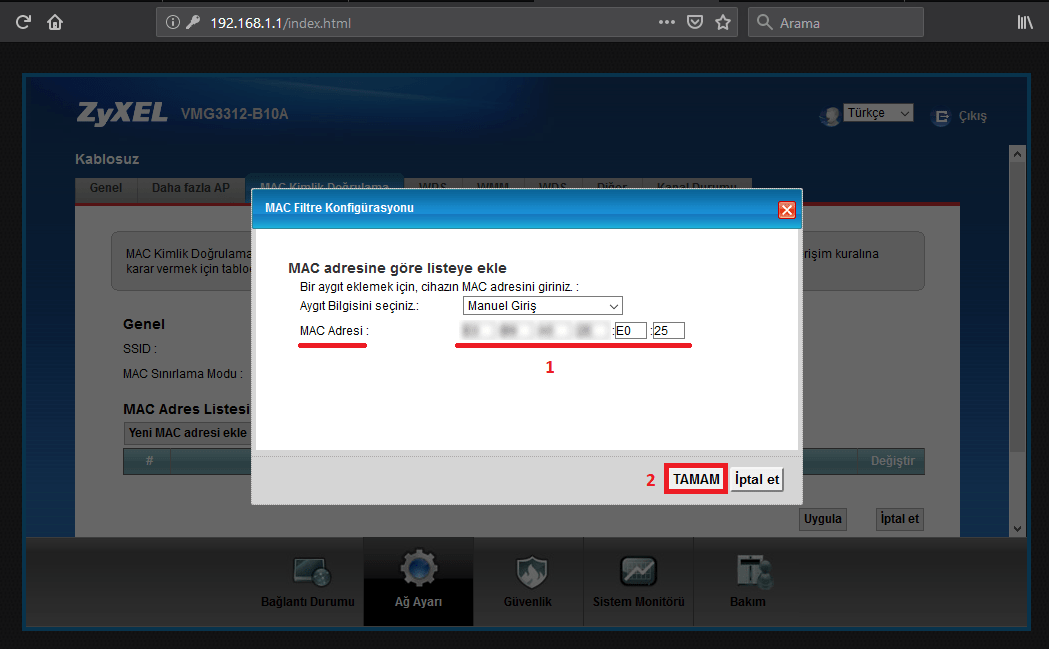Confirm with the TAMAM button
Image resolution: width=1049 pixels, height=649 pixels.
(x=696, y=479)
